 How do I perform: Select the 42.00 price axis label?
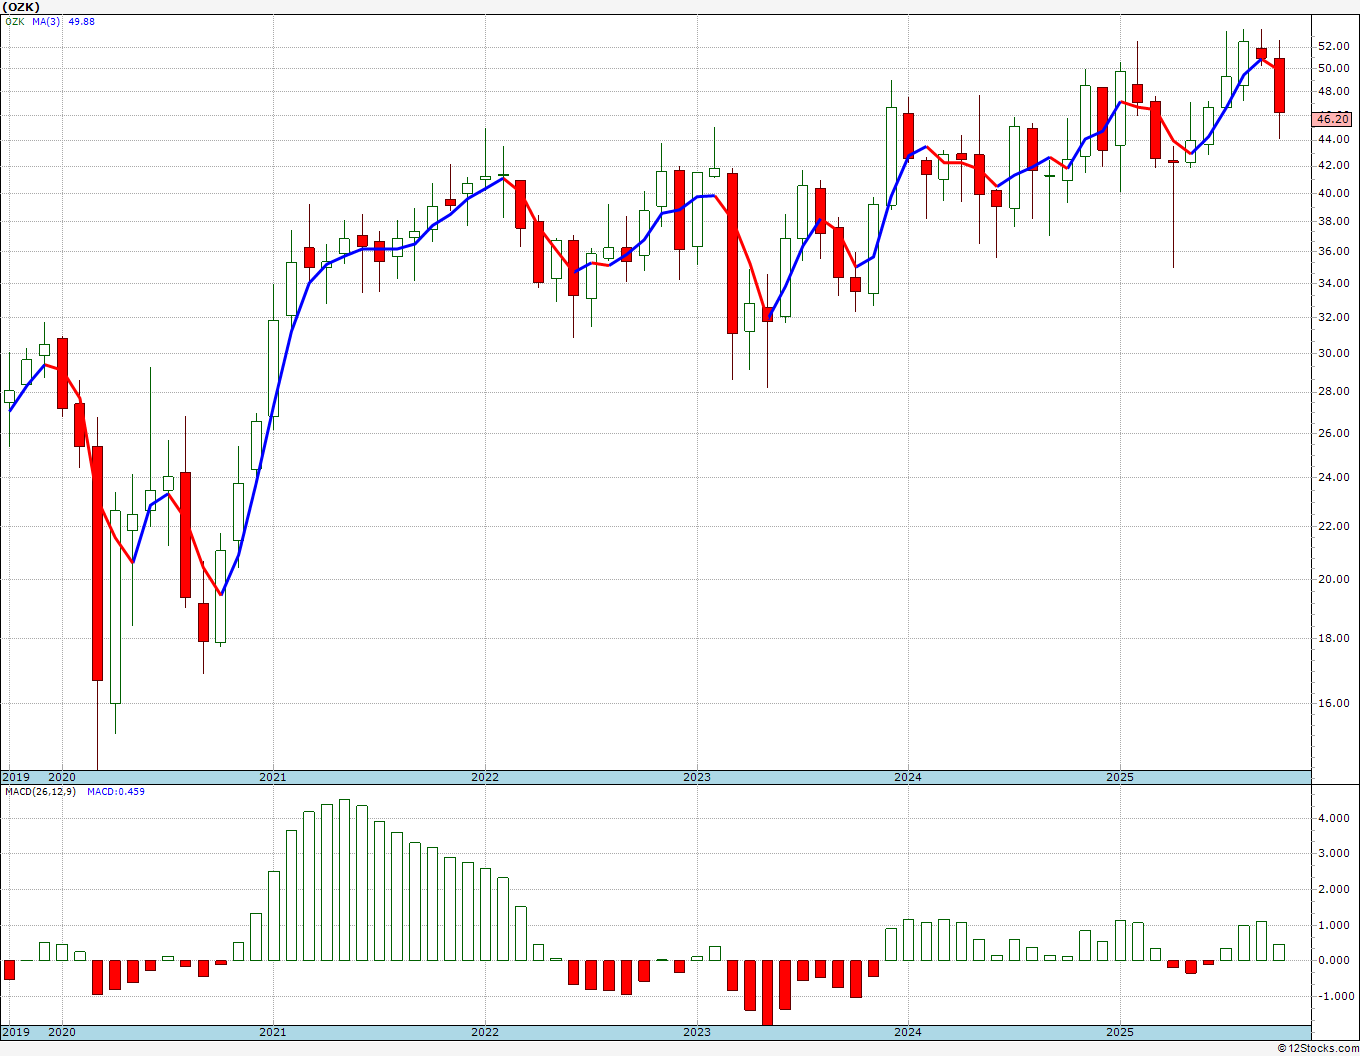point(1332,165)
